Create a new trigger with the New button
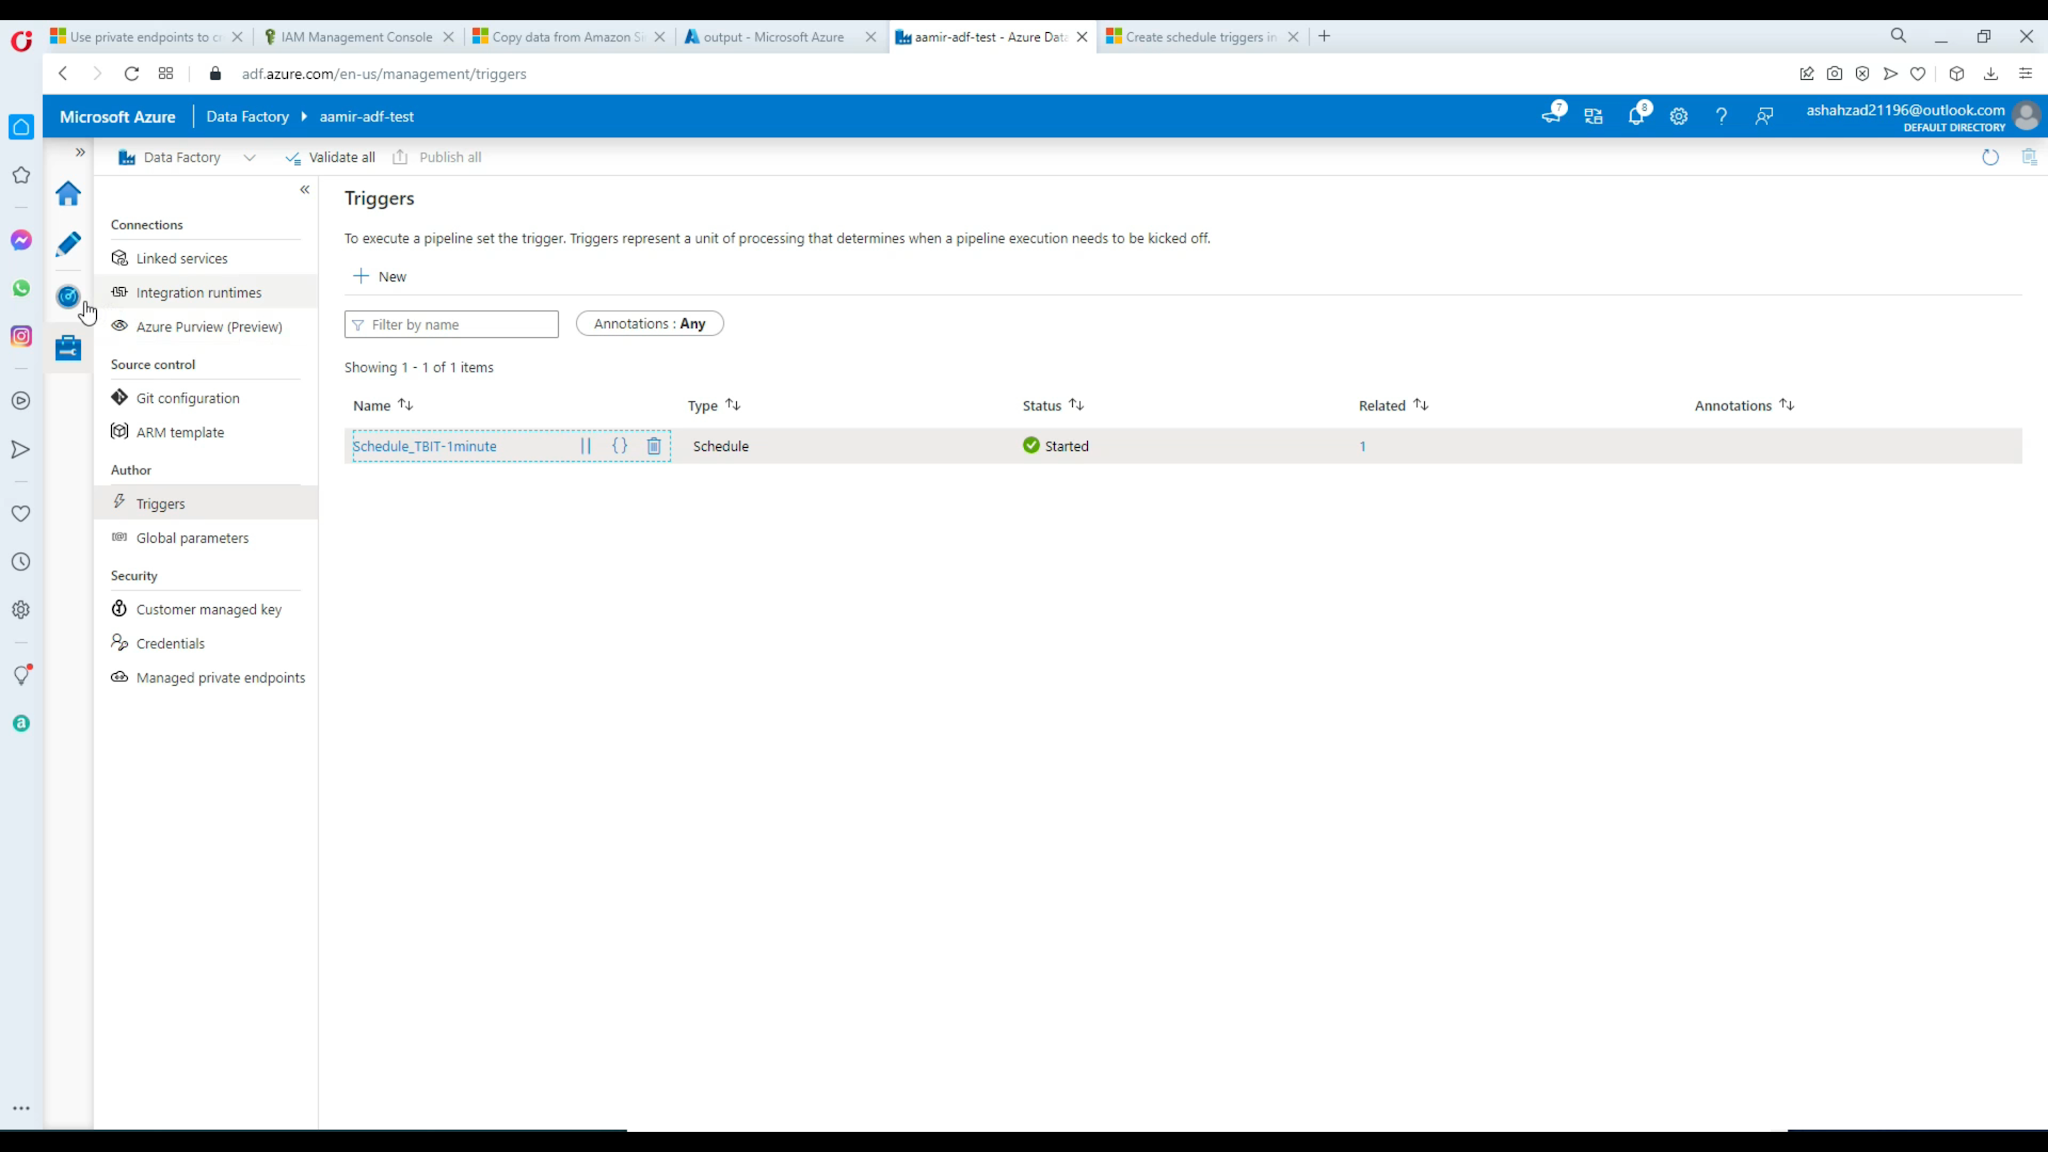The height and width of the screenshot is (1152, 2048). (379, 276)
